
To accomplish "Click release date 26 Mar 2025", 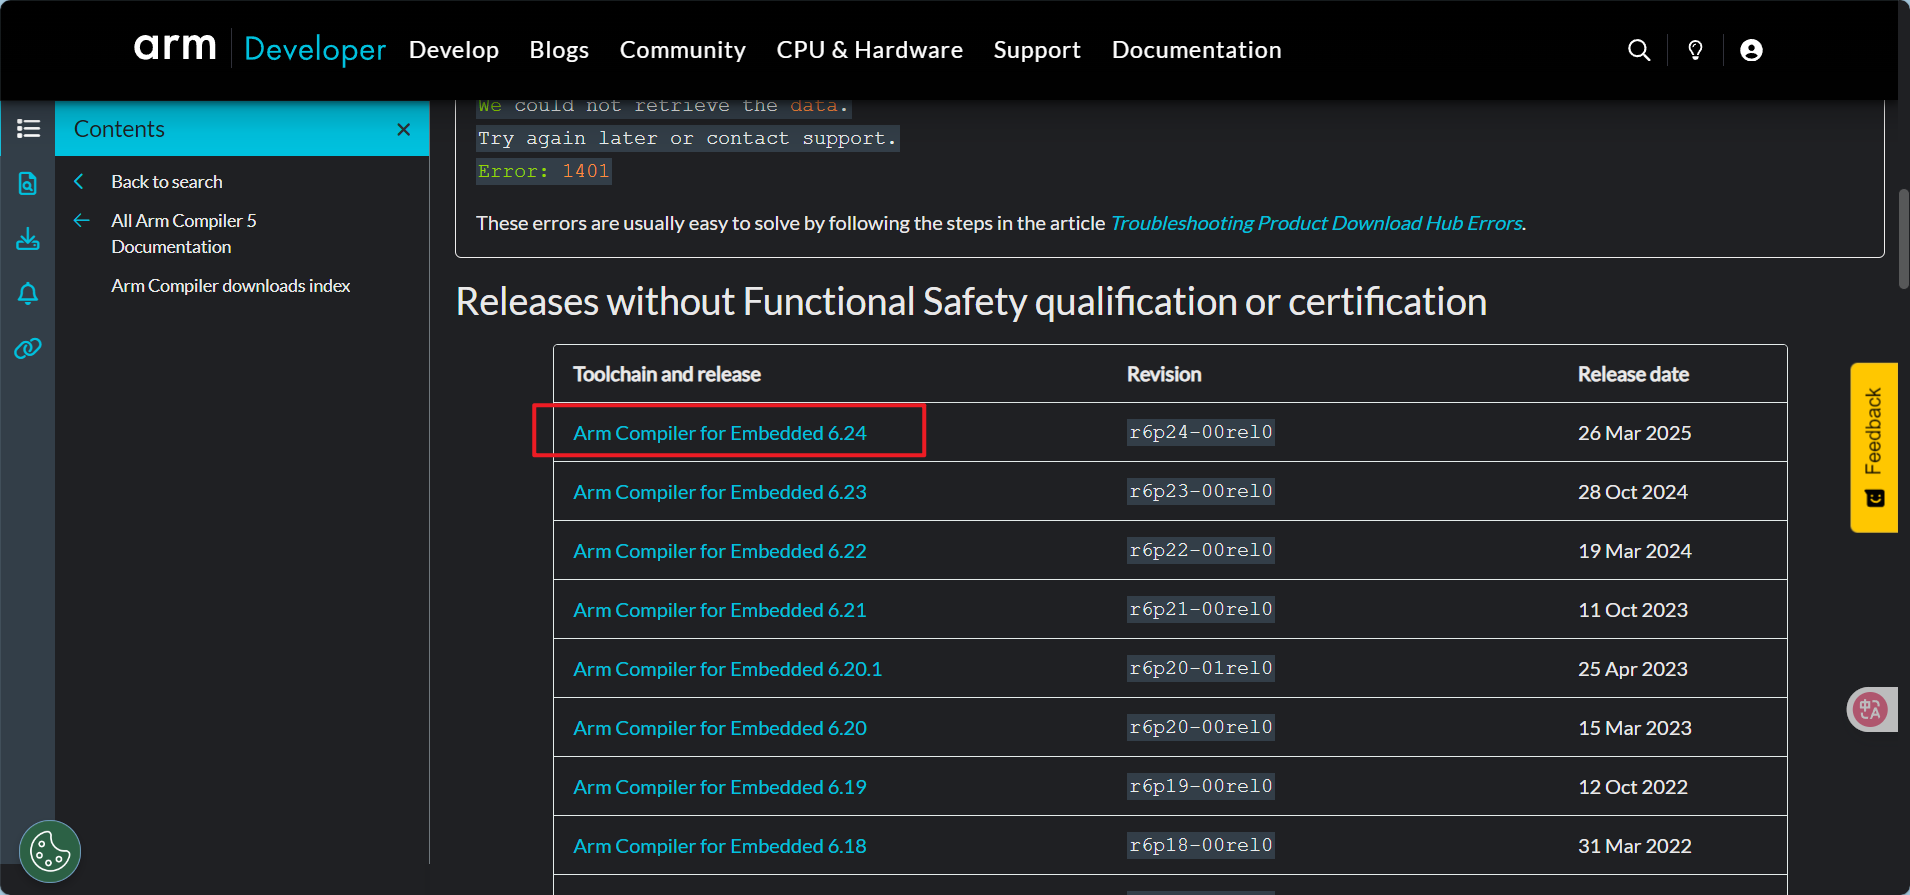I will pos(1635,433).
